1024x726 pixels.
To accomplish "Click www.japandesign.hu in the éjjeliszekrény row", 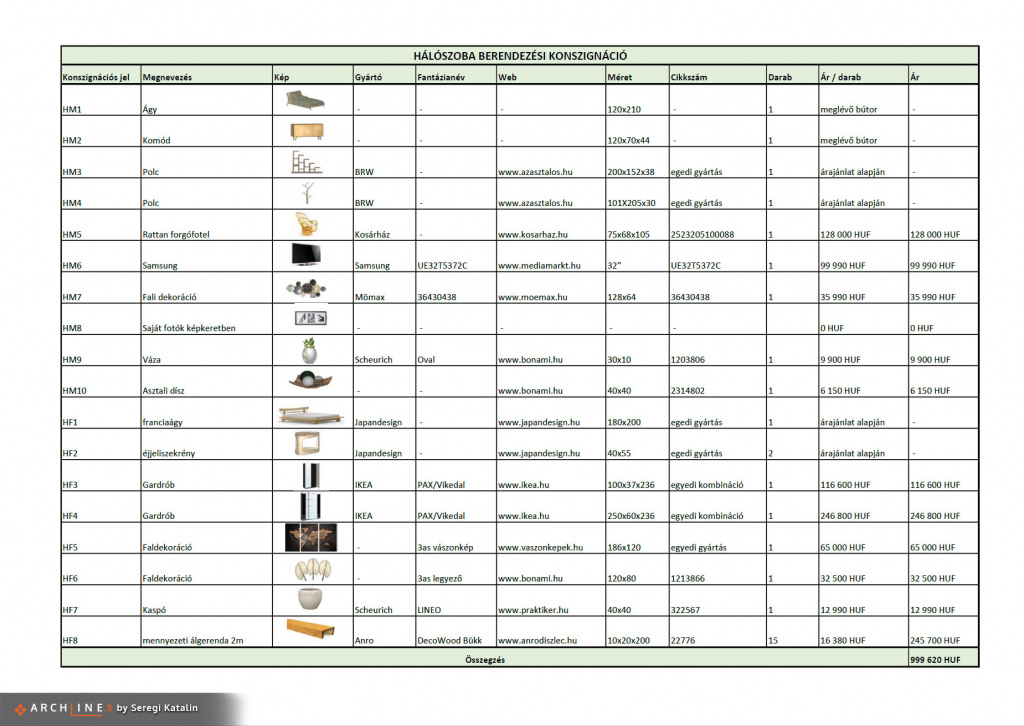I will pos(539,453).
